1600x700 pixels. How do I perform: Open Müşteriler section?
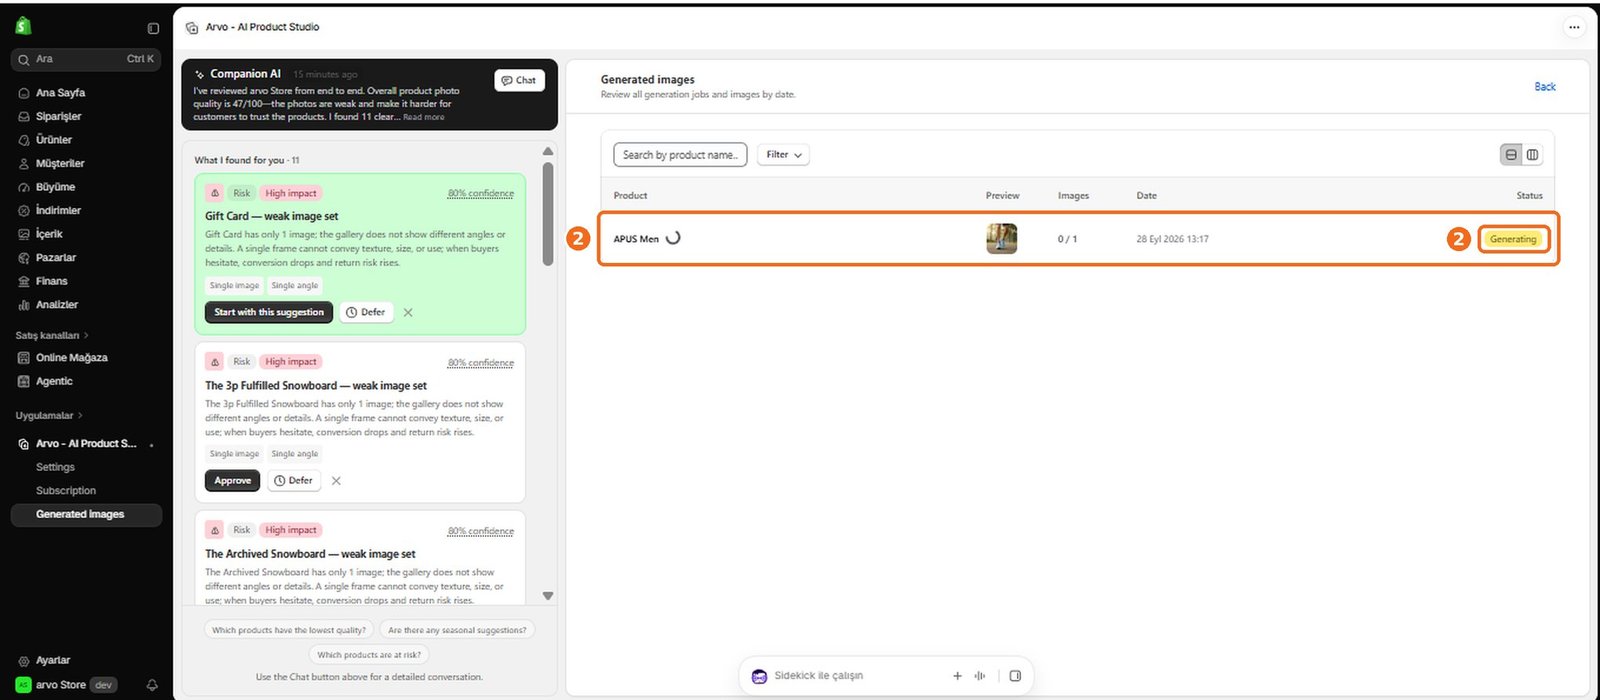click(x=60, y=163)
